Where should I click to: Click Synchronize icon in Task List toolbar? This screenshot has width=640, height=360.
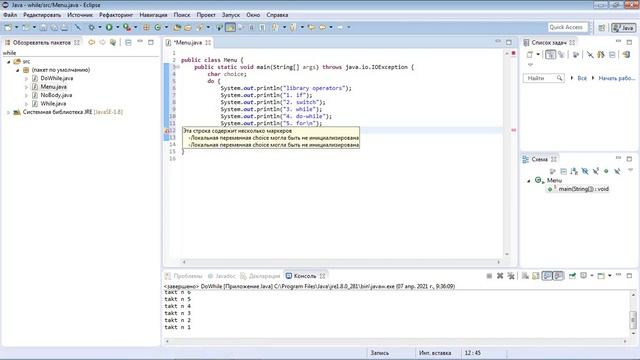tap(627, 54)
